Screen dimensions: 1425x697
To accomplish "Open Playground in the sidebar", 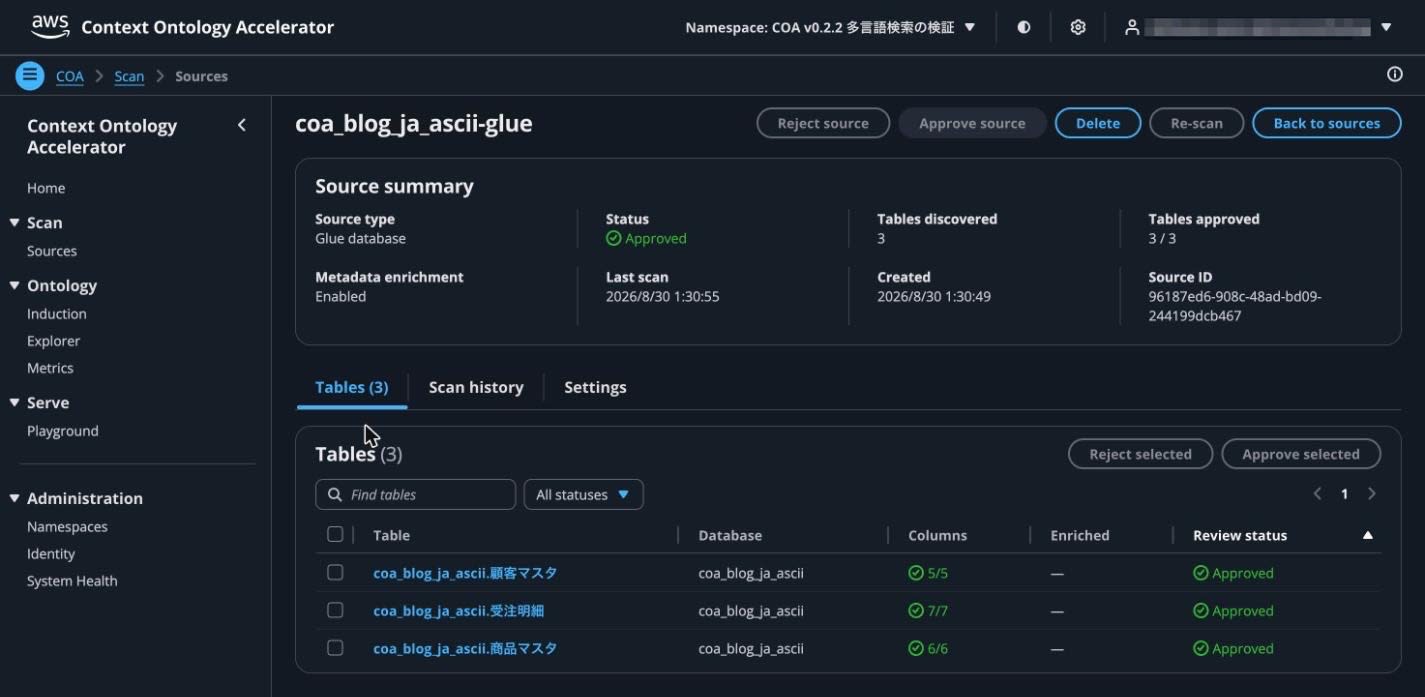I will pyautogui.click(x=63, y=431).
